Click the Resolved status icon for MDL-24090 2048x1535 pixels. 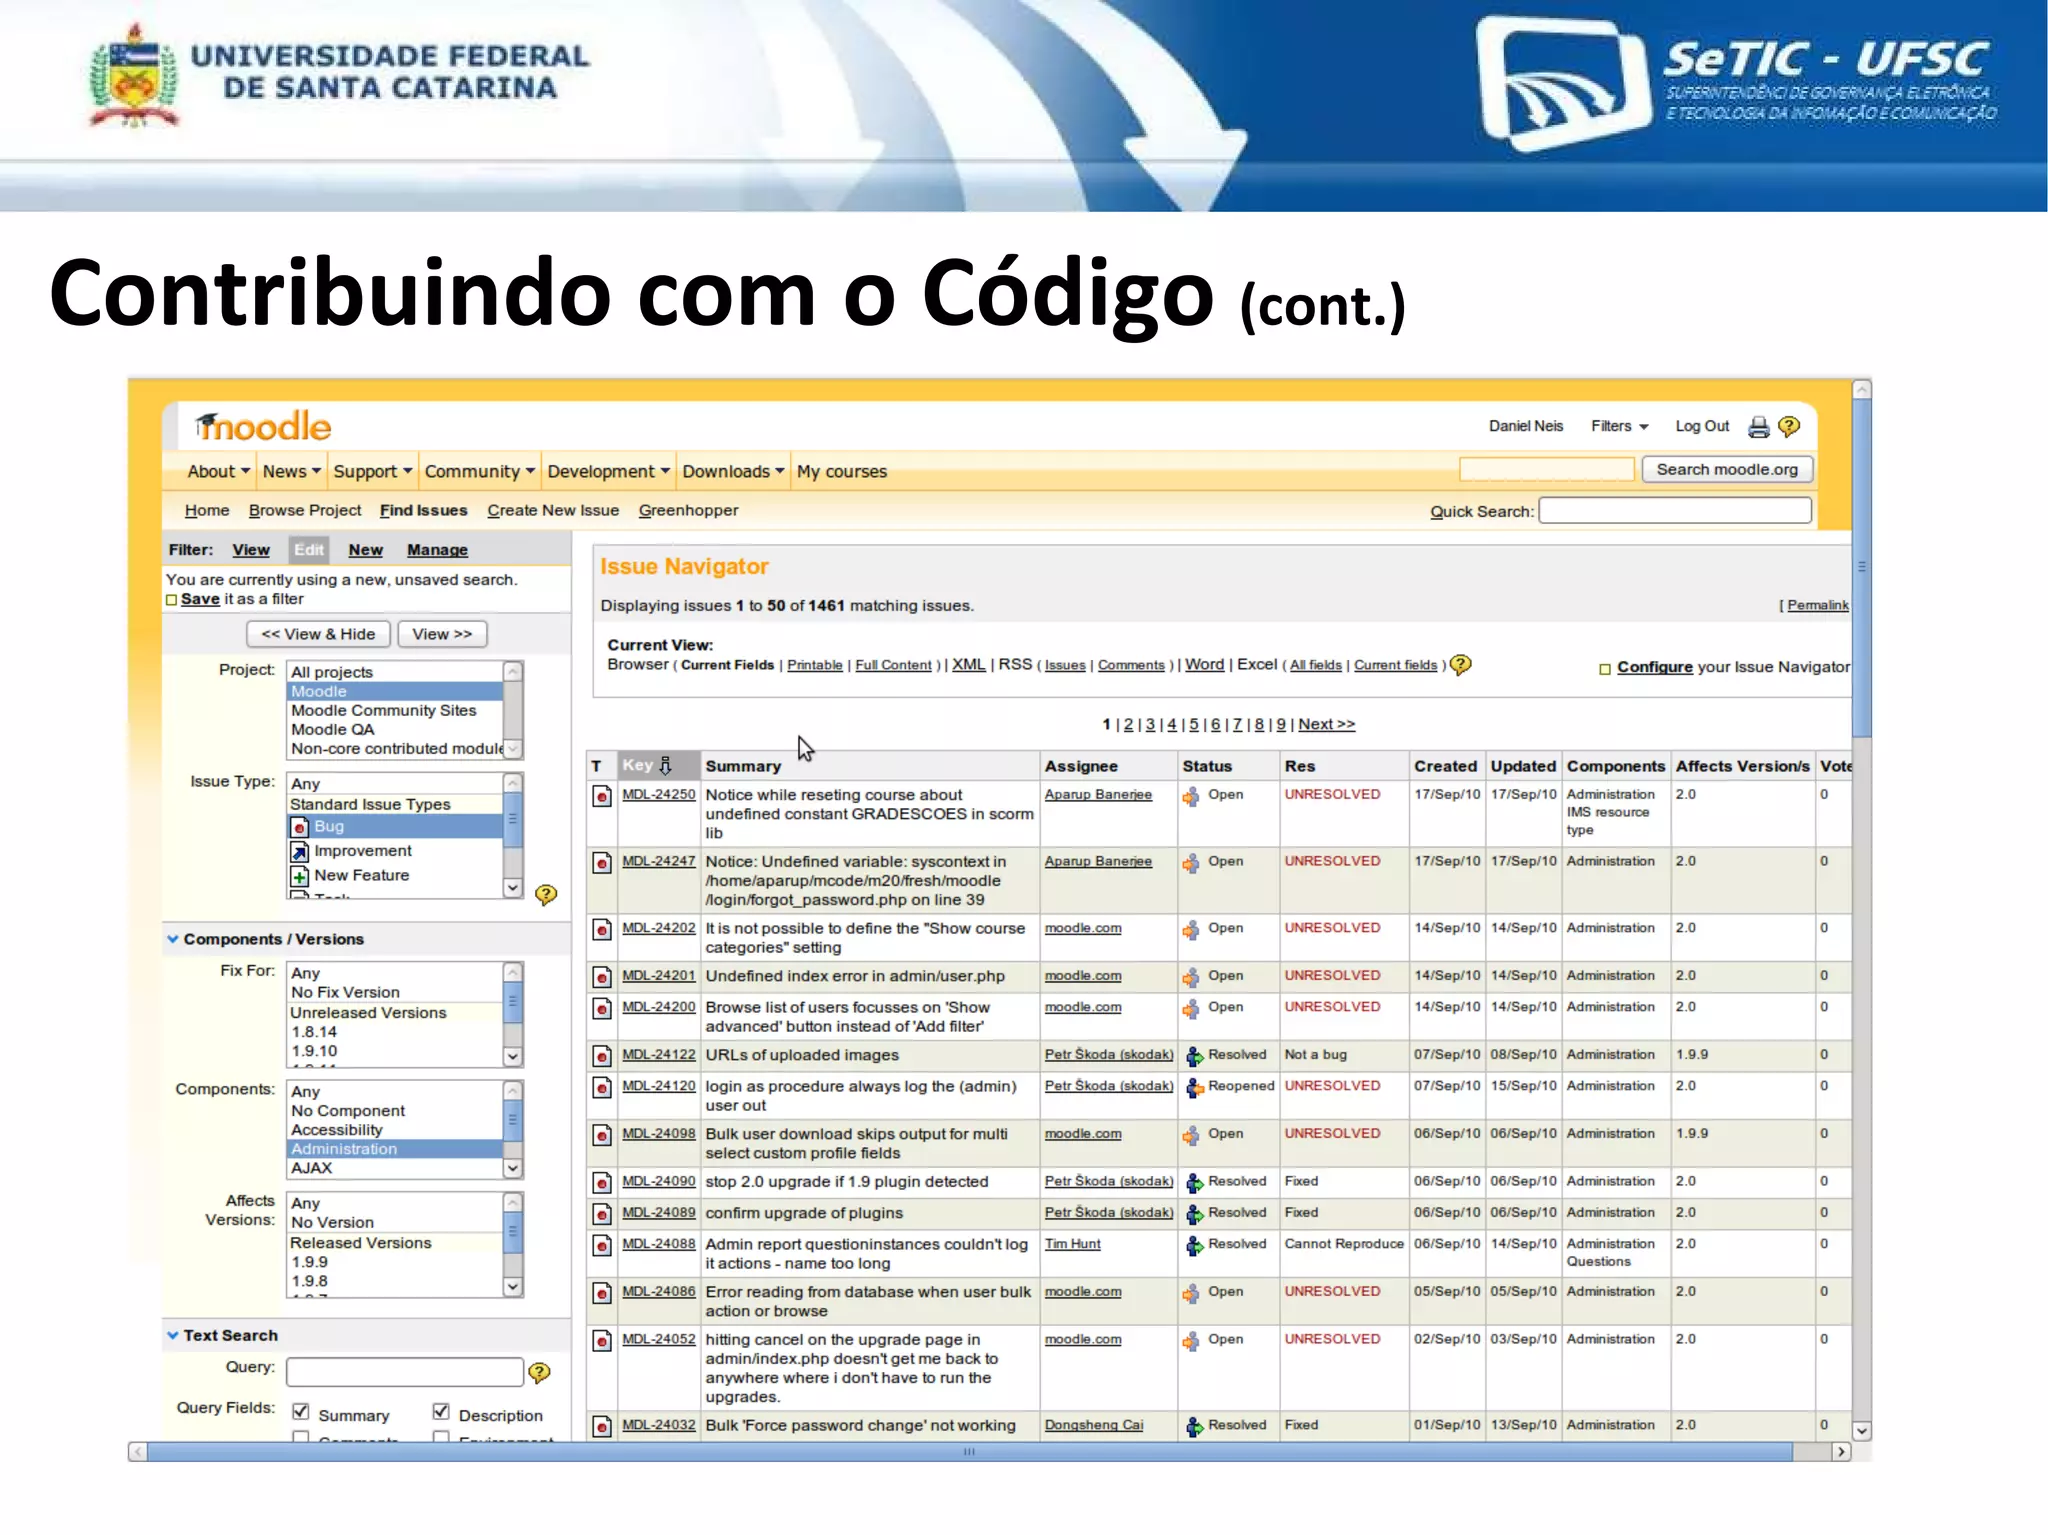1194,1184
